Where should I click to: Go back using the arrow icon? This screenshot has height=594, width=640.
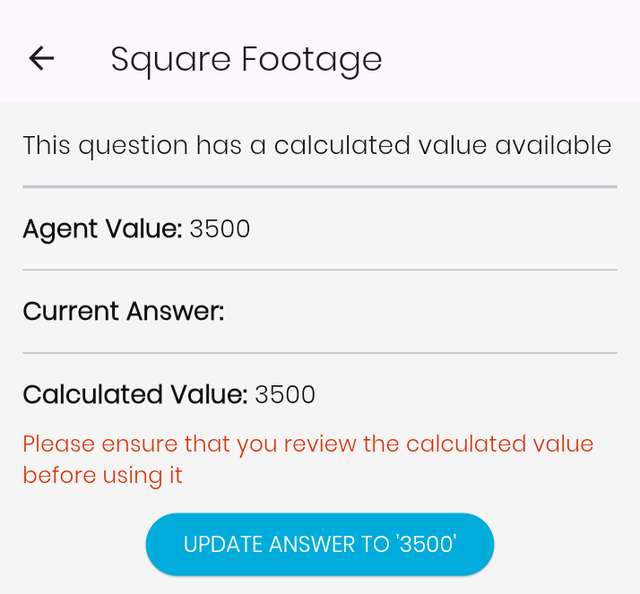coord(41,58)
